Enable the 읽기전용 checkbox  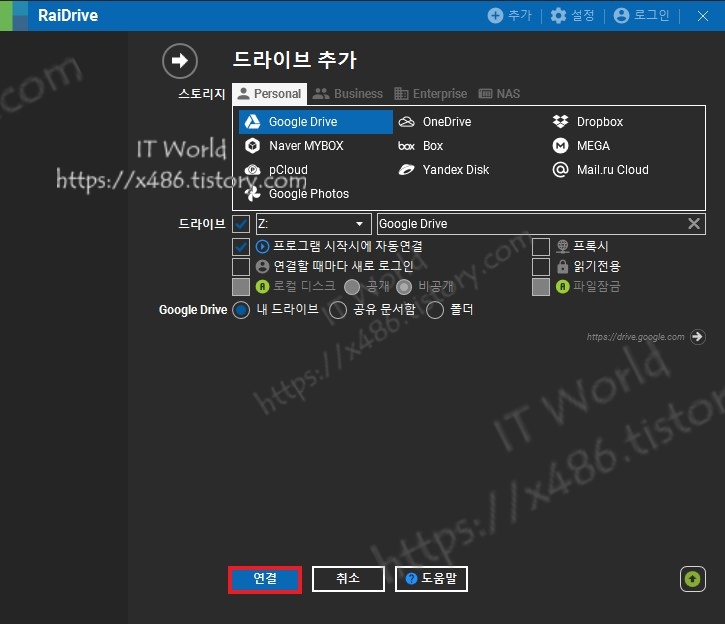pyautogui.click(x=541, y=267)
